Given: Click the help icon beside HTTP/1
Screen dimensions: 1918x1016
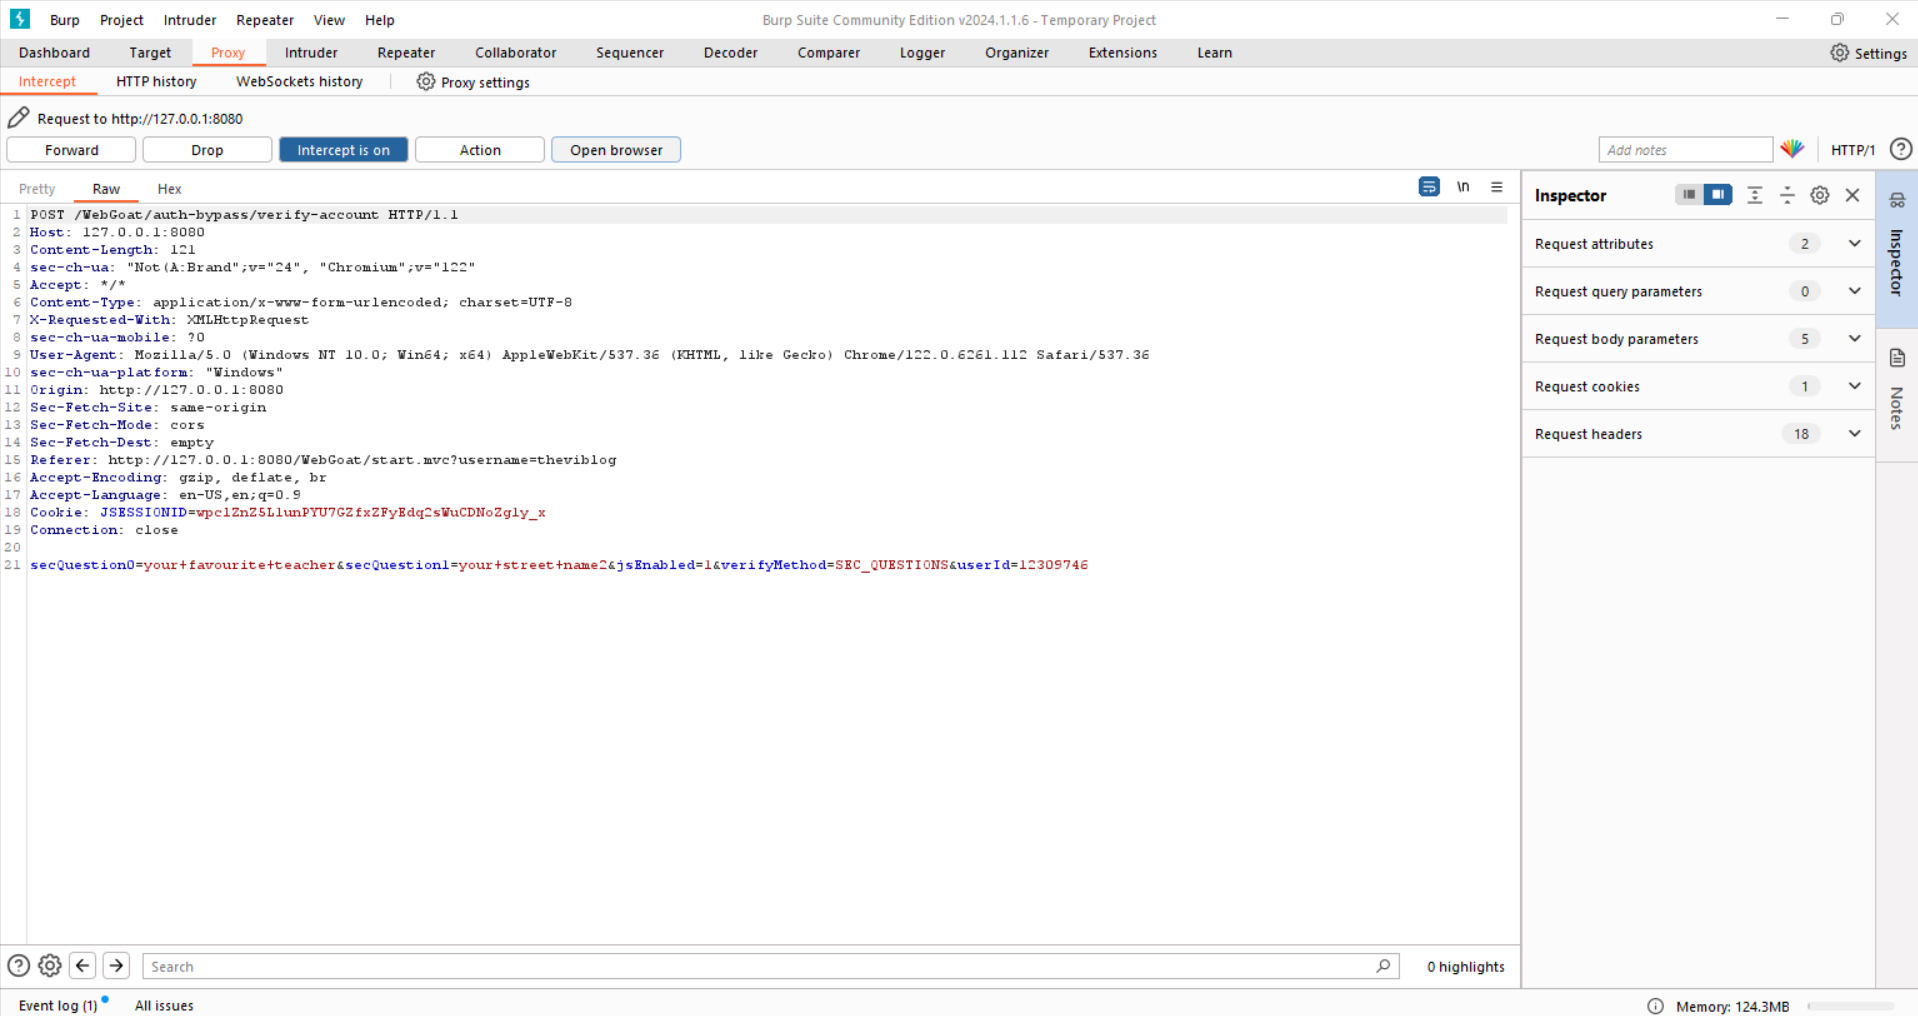Looking at the screenshot, I should pos(1900,149).
